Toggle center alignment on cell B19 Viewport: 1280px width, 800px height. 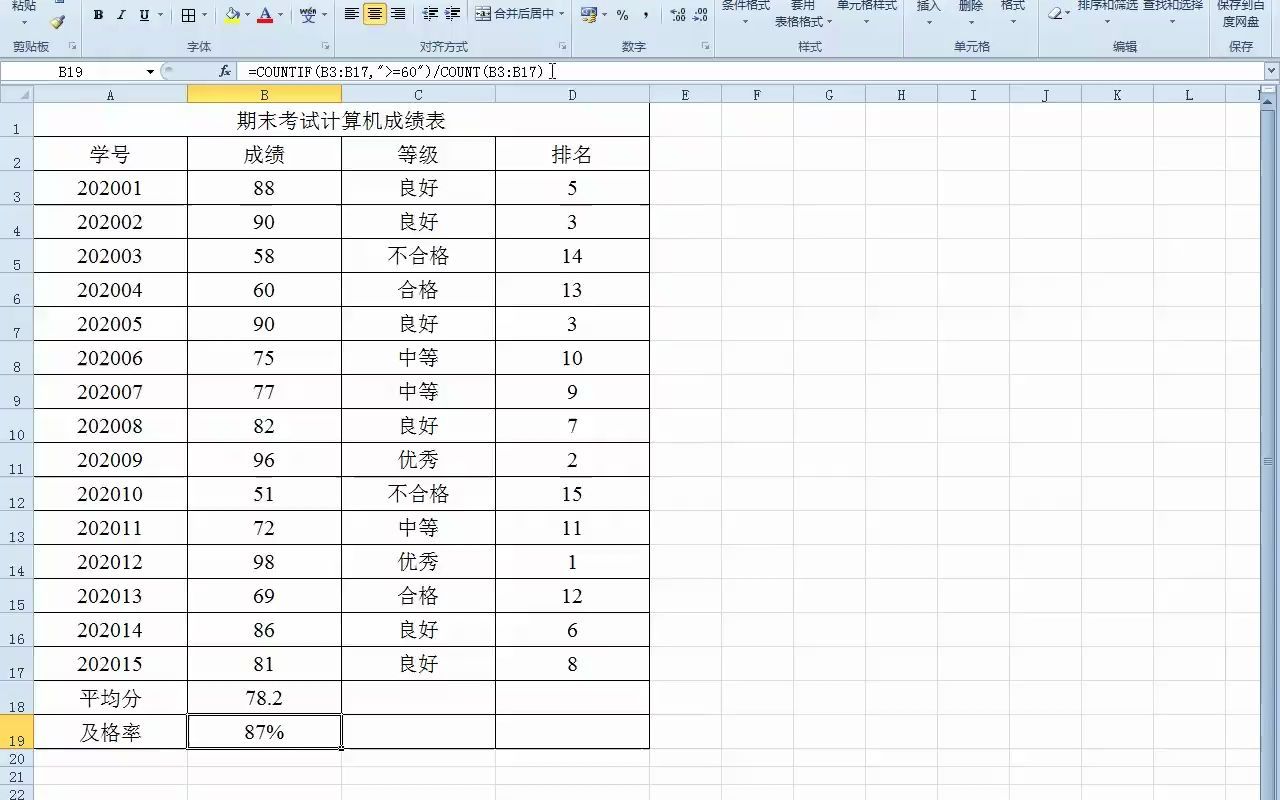point(374,15)
